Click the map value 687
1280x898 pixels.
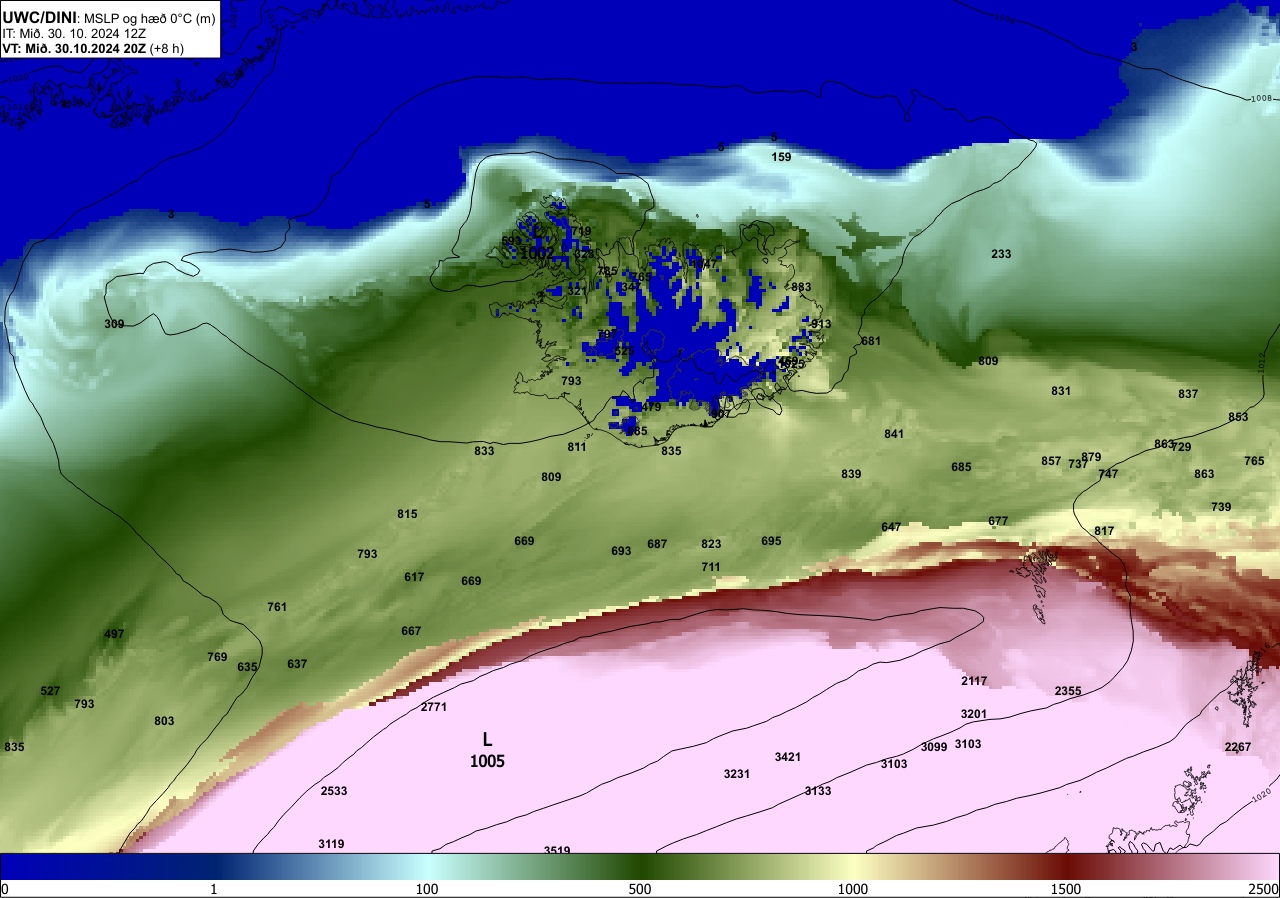coord(657,544)
